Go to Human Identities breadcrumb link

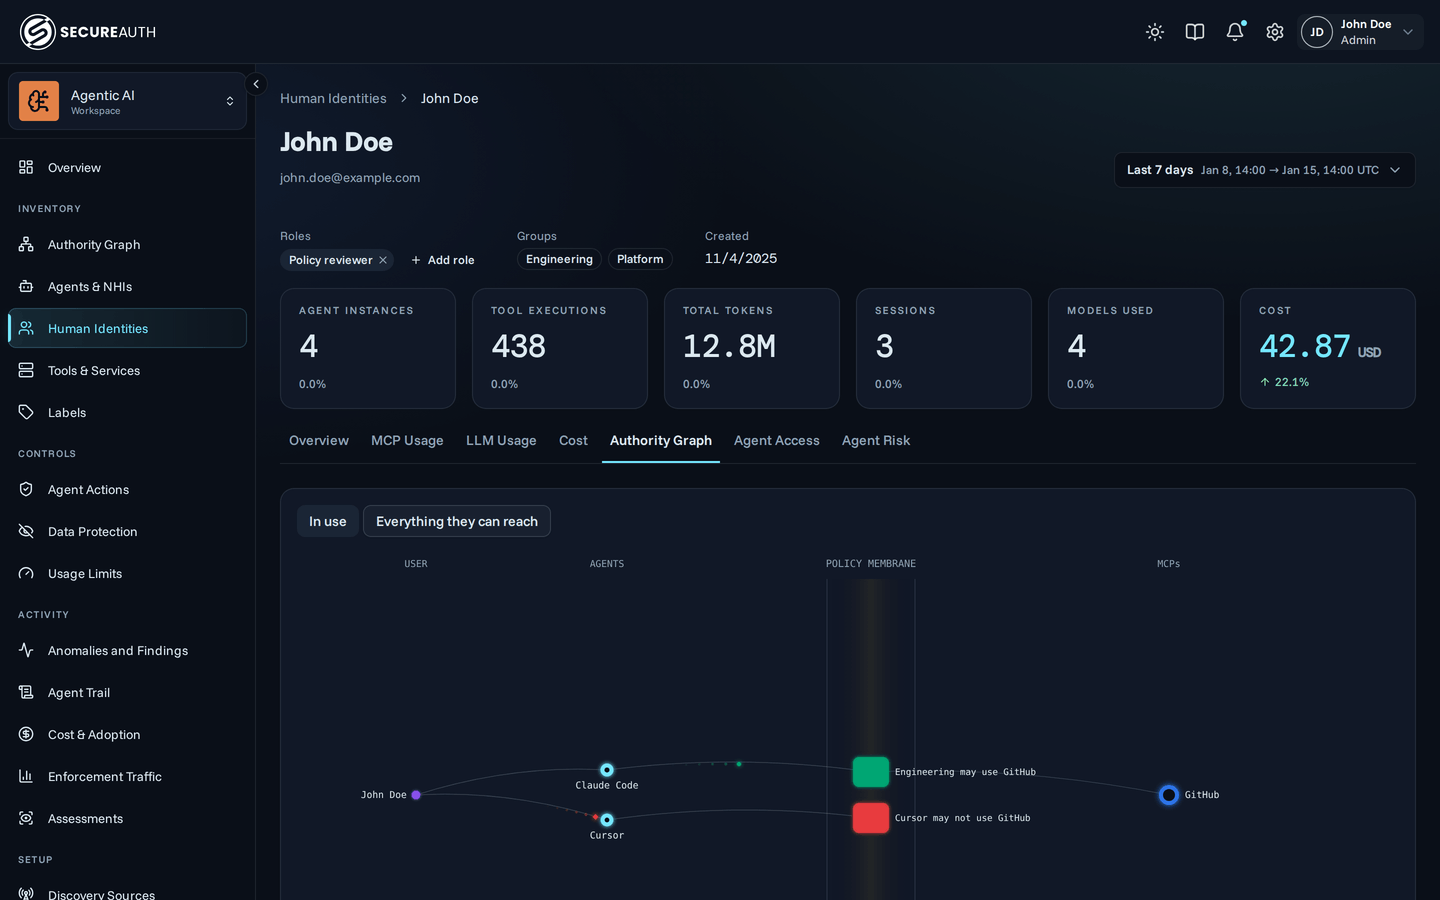pyautogui.click(x=333, y=98)
